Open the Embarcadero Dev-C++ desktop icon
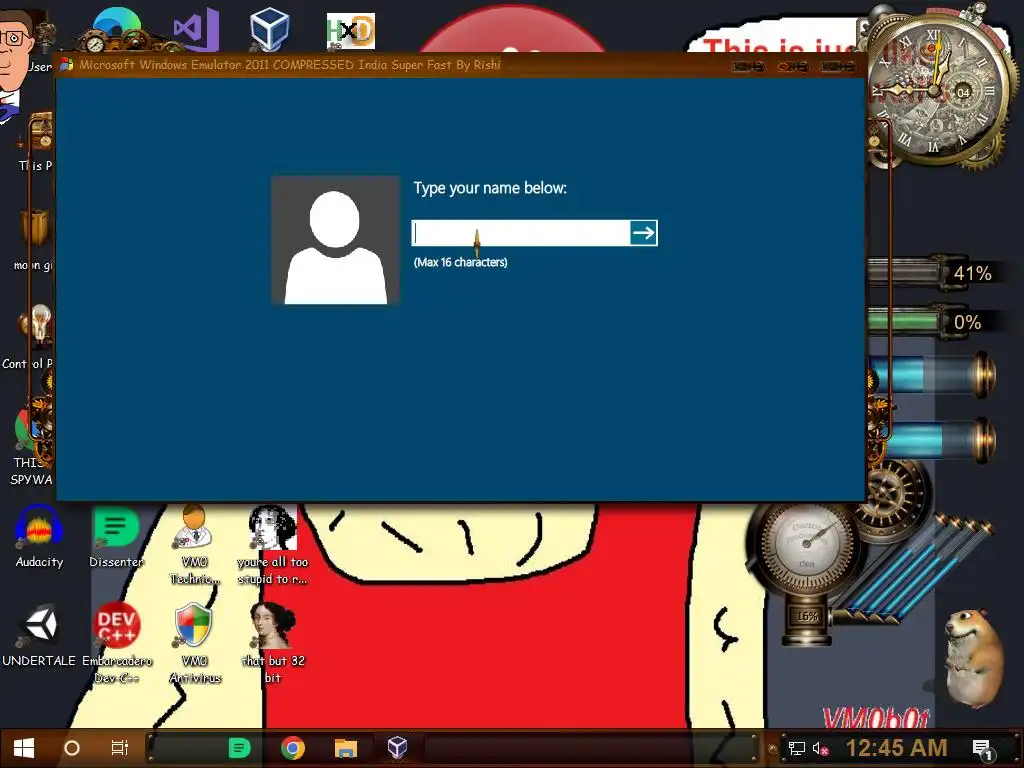The image size is (1024, 768). click(x=117, y=643)
